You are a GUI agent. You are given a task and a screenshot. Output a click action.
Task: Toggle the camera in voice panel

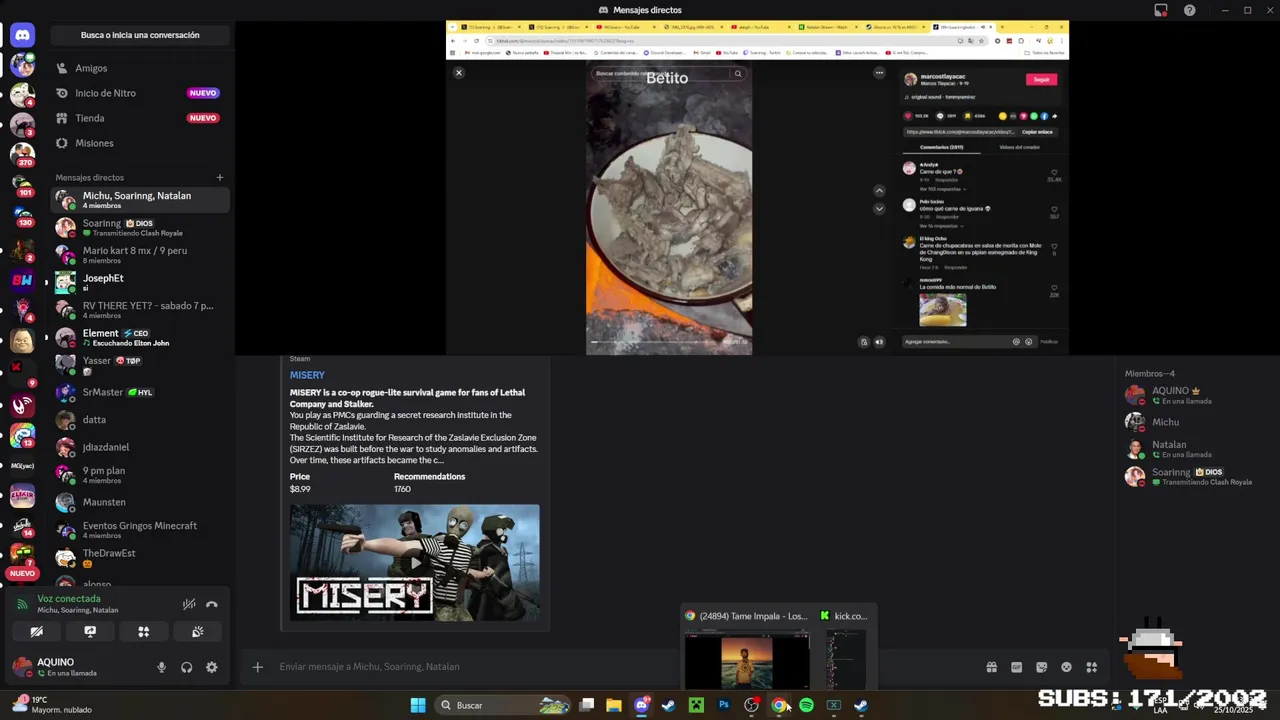36,632
